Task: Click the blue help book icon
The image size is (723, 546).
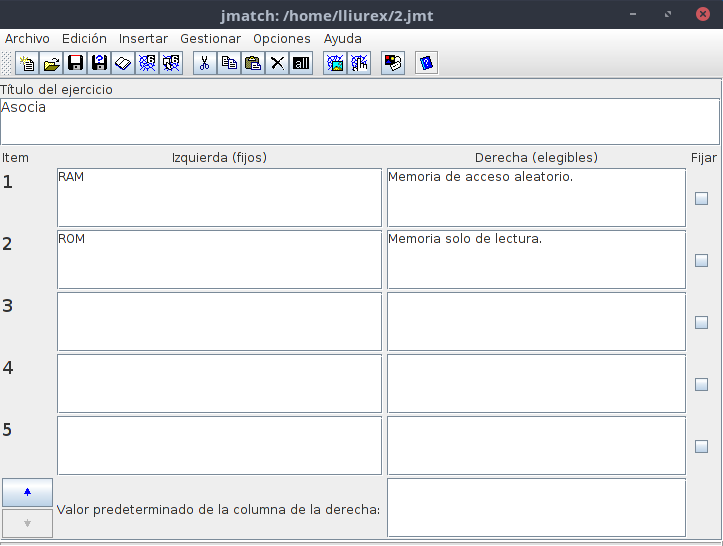Action: tap(427, 63)
